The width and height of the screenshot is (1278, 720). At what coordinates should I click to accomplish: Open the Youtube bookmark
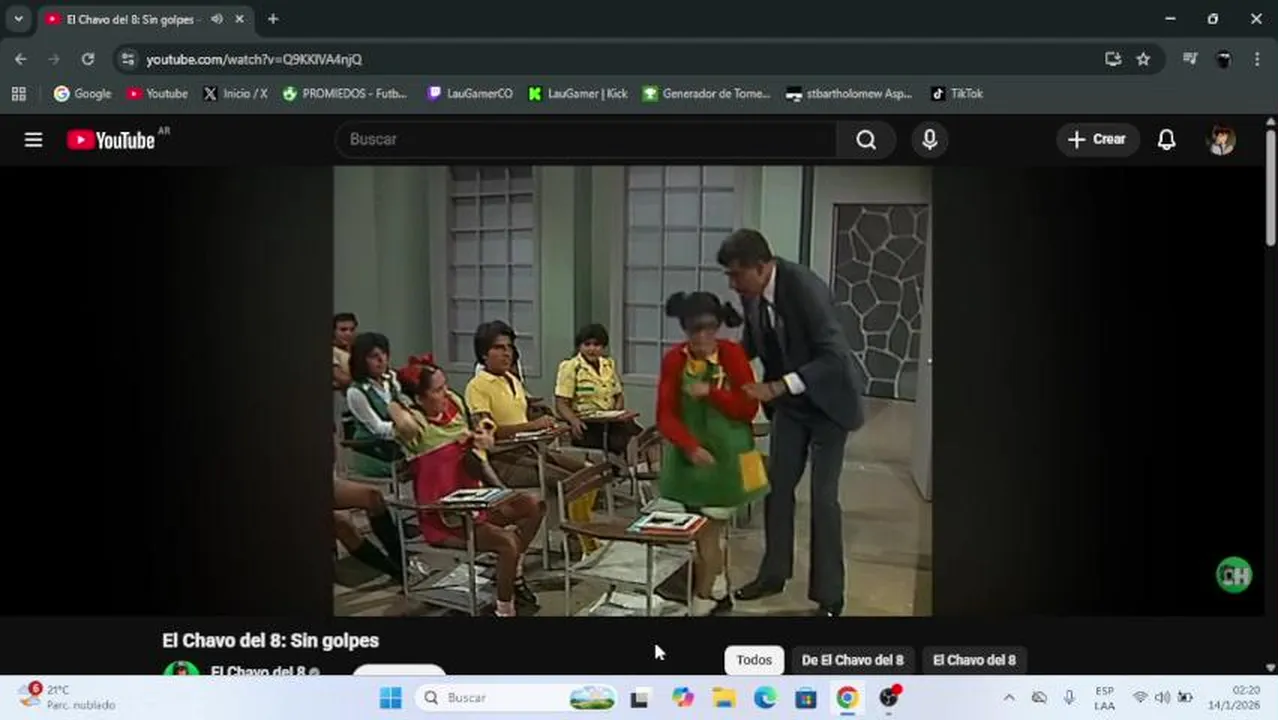pyautogui.click(x=157, y=93)
